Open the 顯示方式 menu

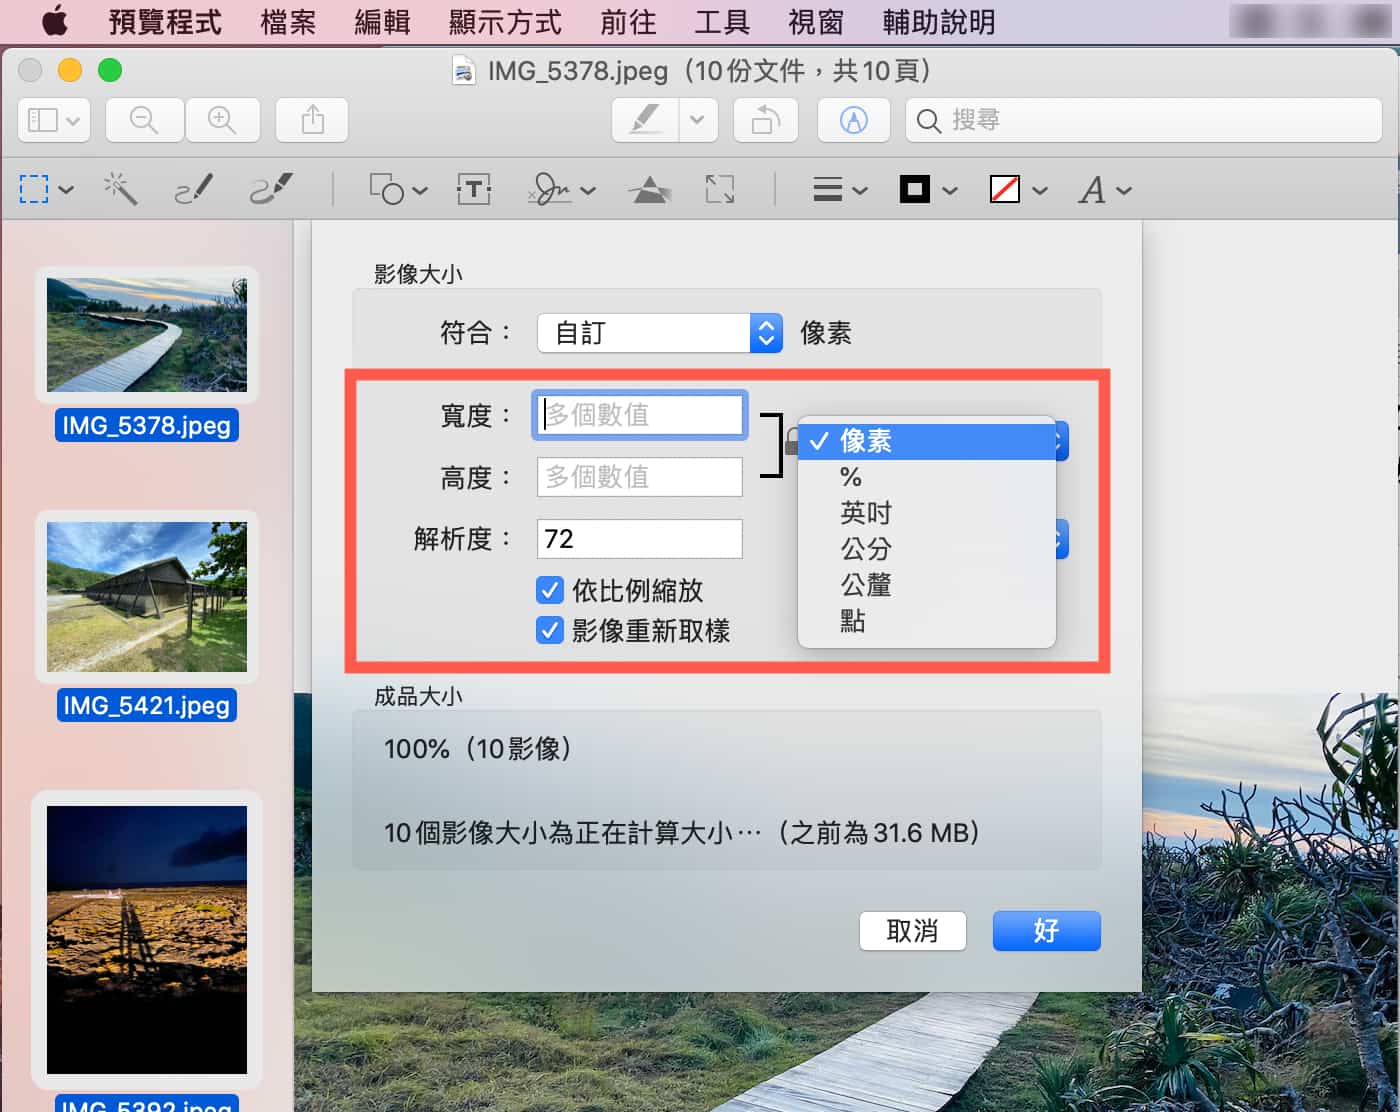coord(505,21)
